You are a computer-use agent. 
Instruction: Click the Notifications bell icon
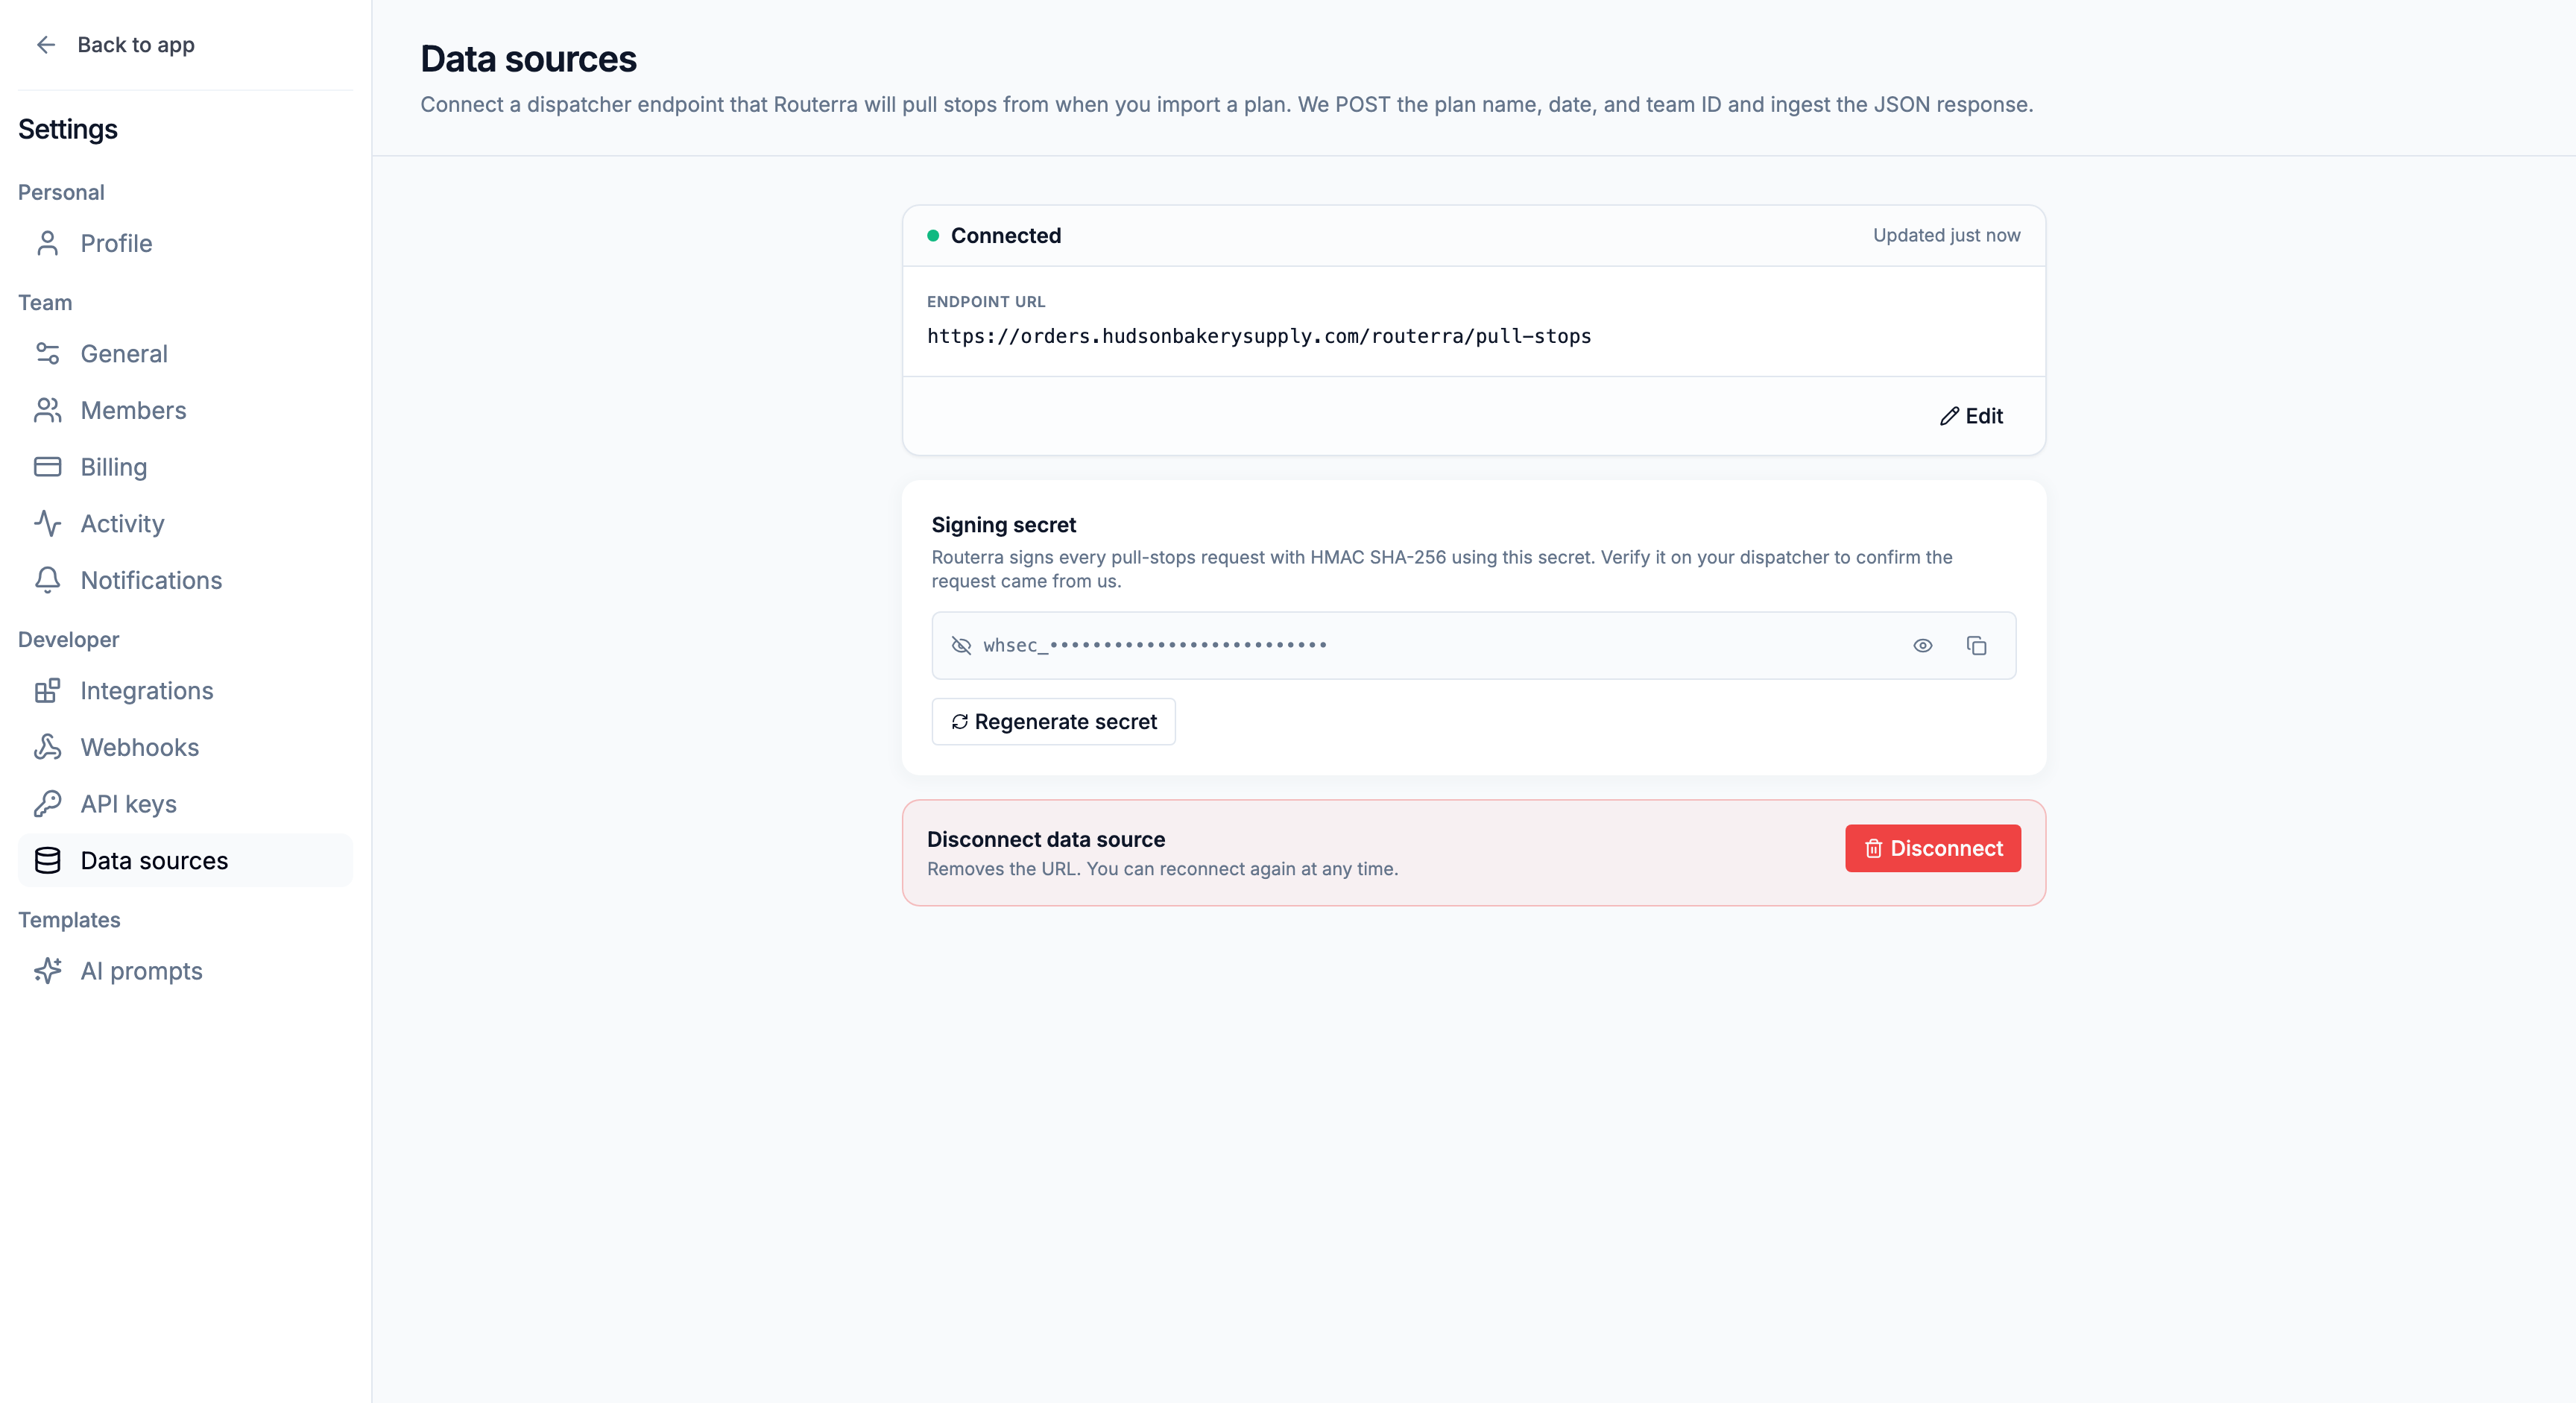click(x=47, y=580)
